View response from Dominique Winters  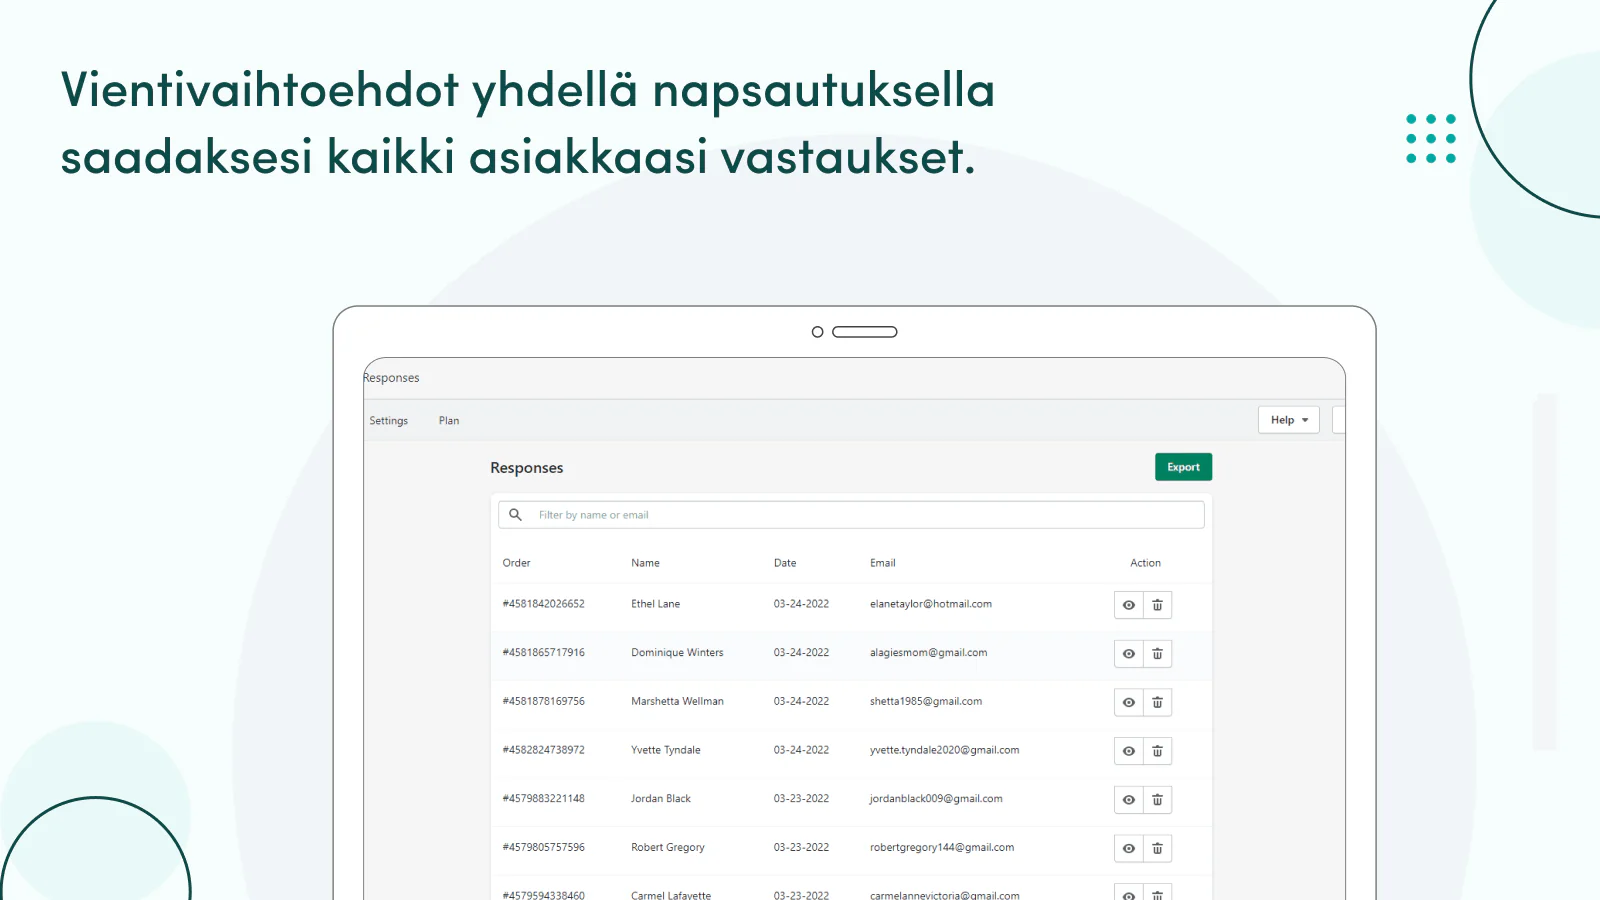[x=1129, y=654]
